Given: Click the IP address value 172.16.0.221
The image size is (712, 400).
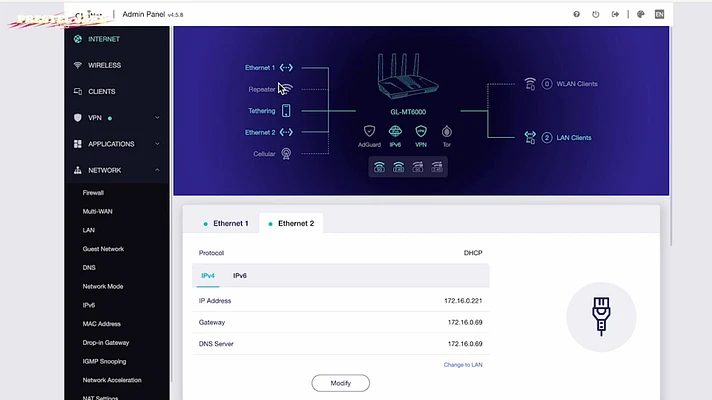Looking at the screenshot, I should [463, 301].
